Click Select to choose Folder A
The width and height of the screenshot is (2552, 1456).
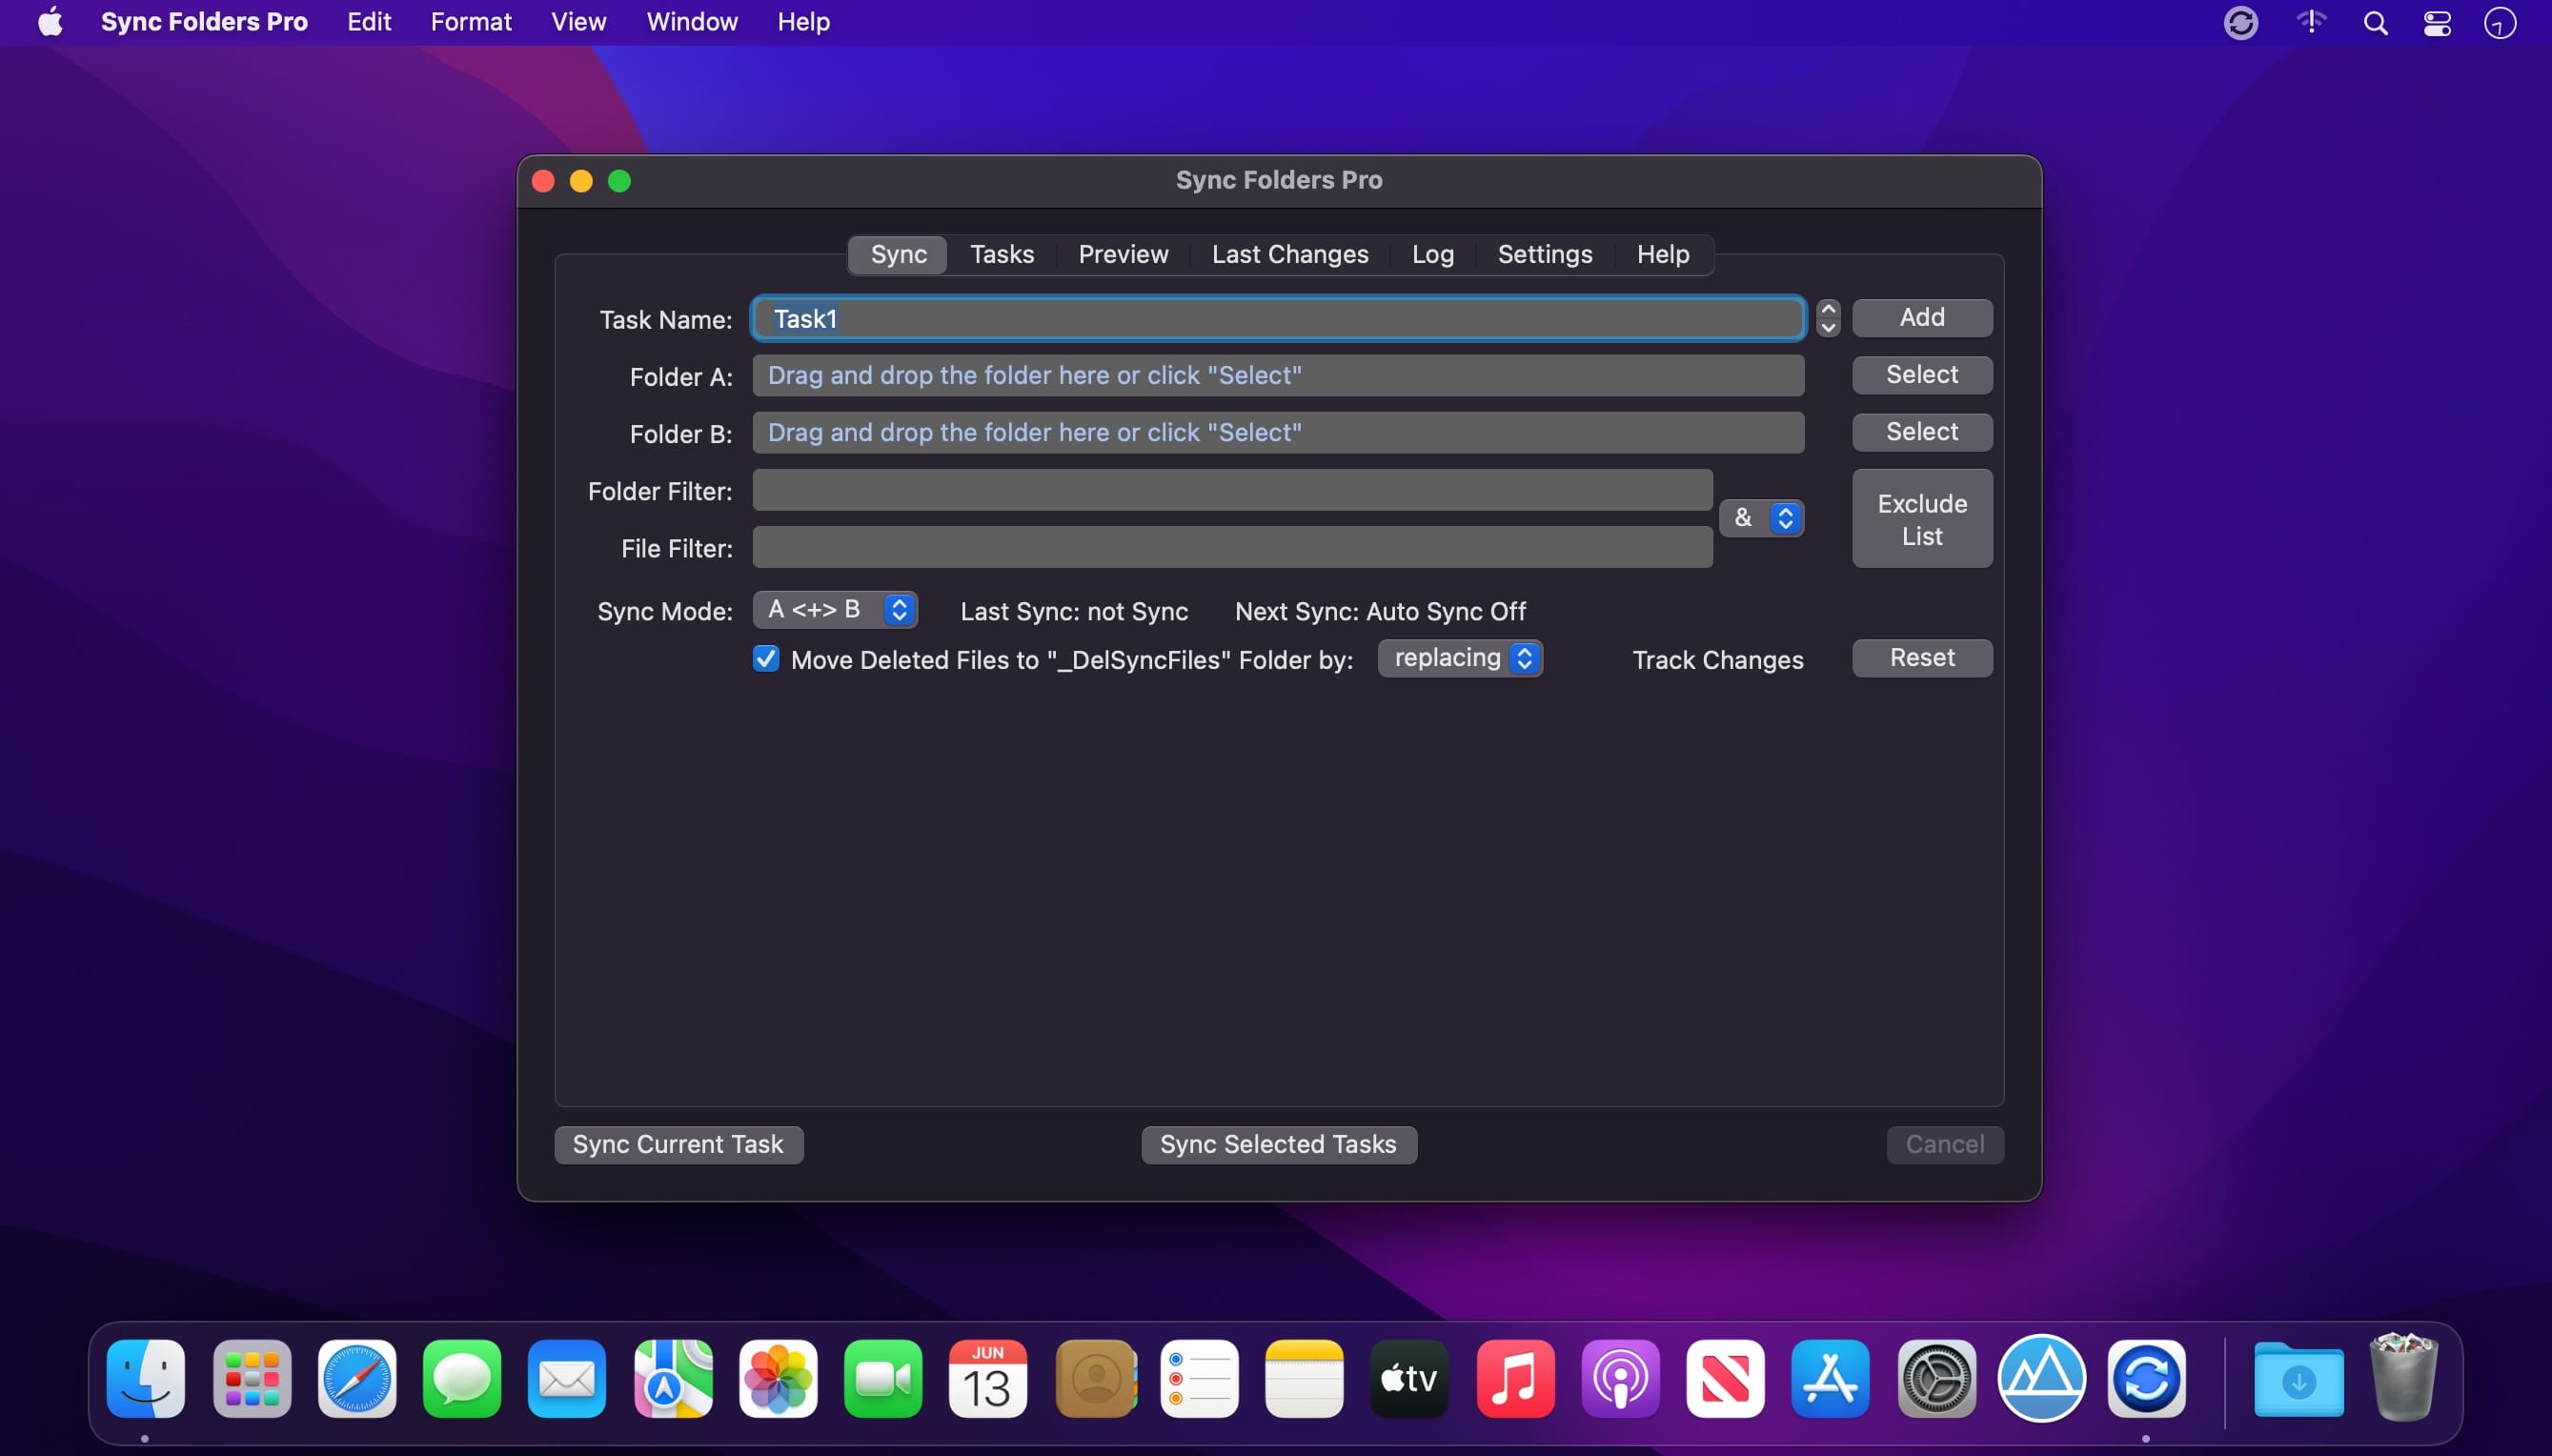click(x=1920, y=374)
